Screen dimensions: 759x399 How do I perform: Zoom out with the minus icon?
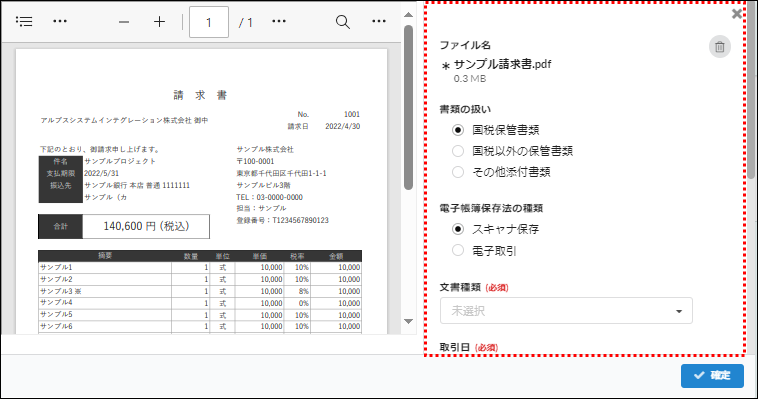(x=124, y=22)
